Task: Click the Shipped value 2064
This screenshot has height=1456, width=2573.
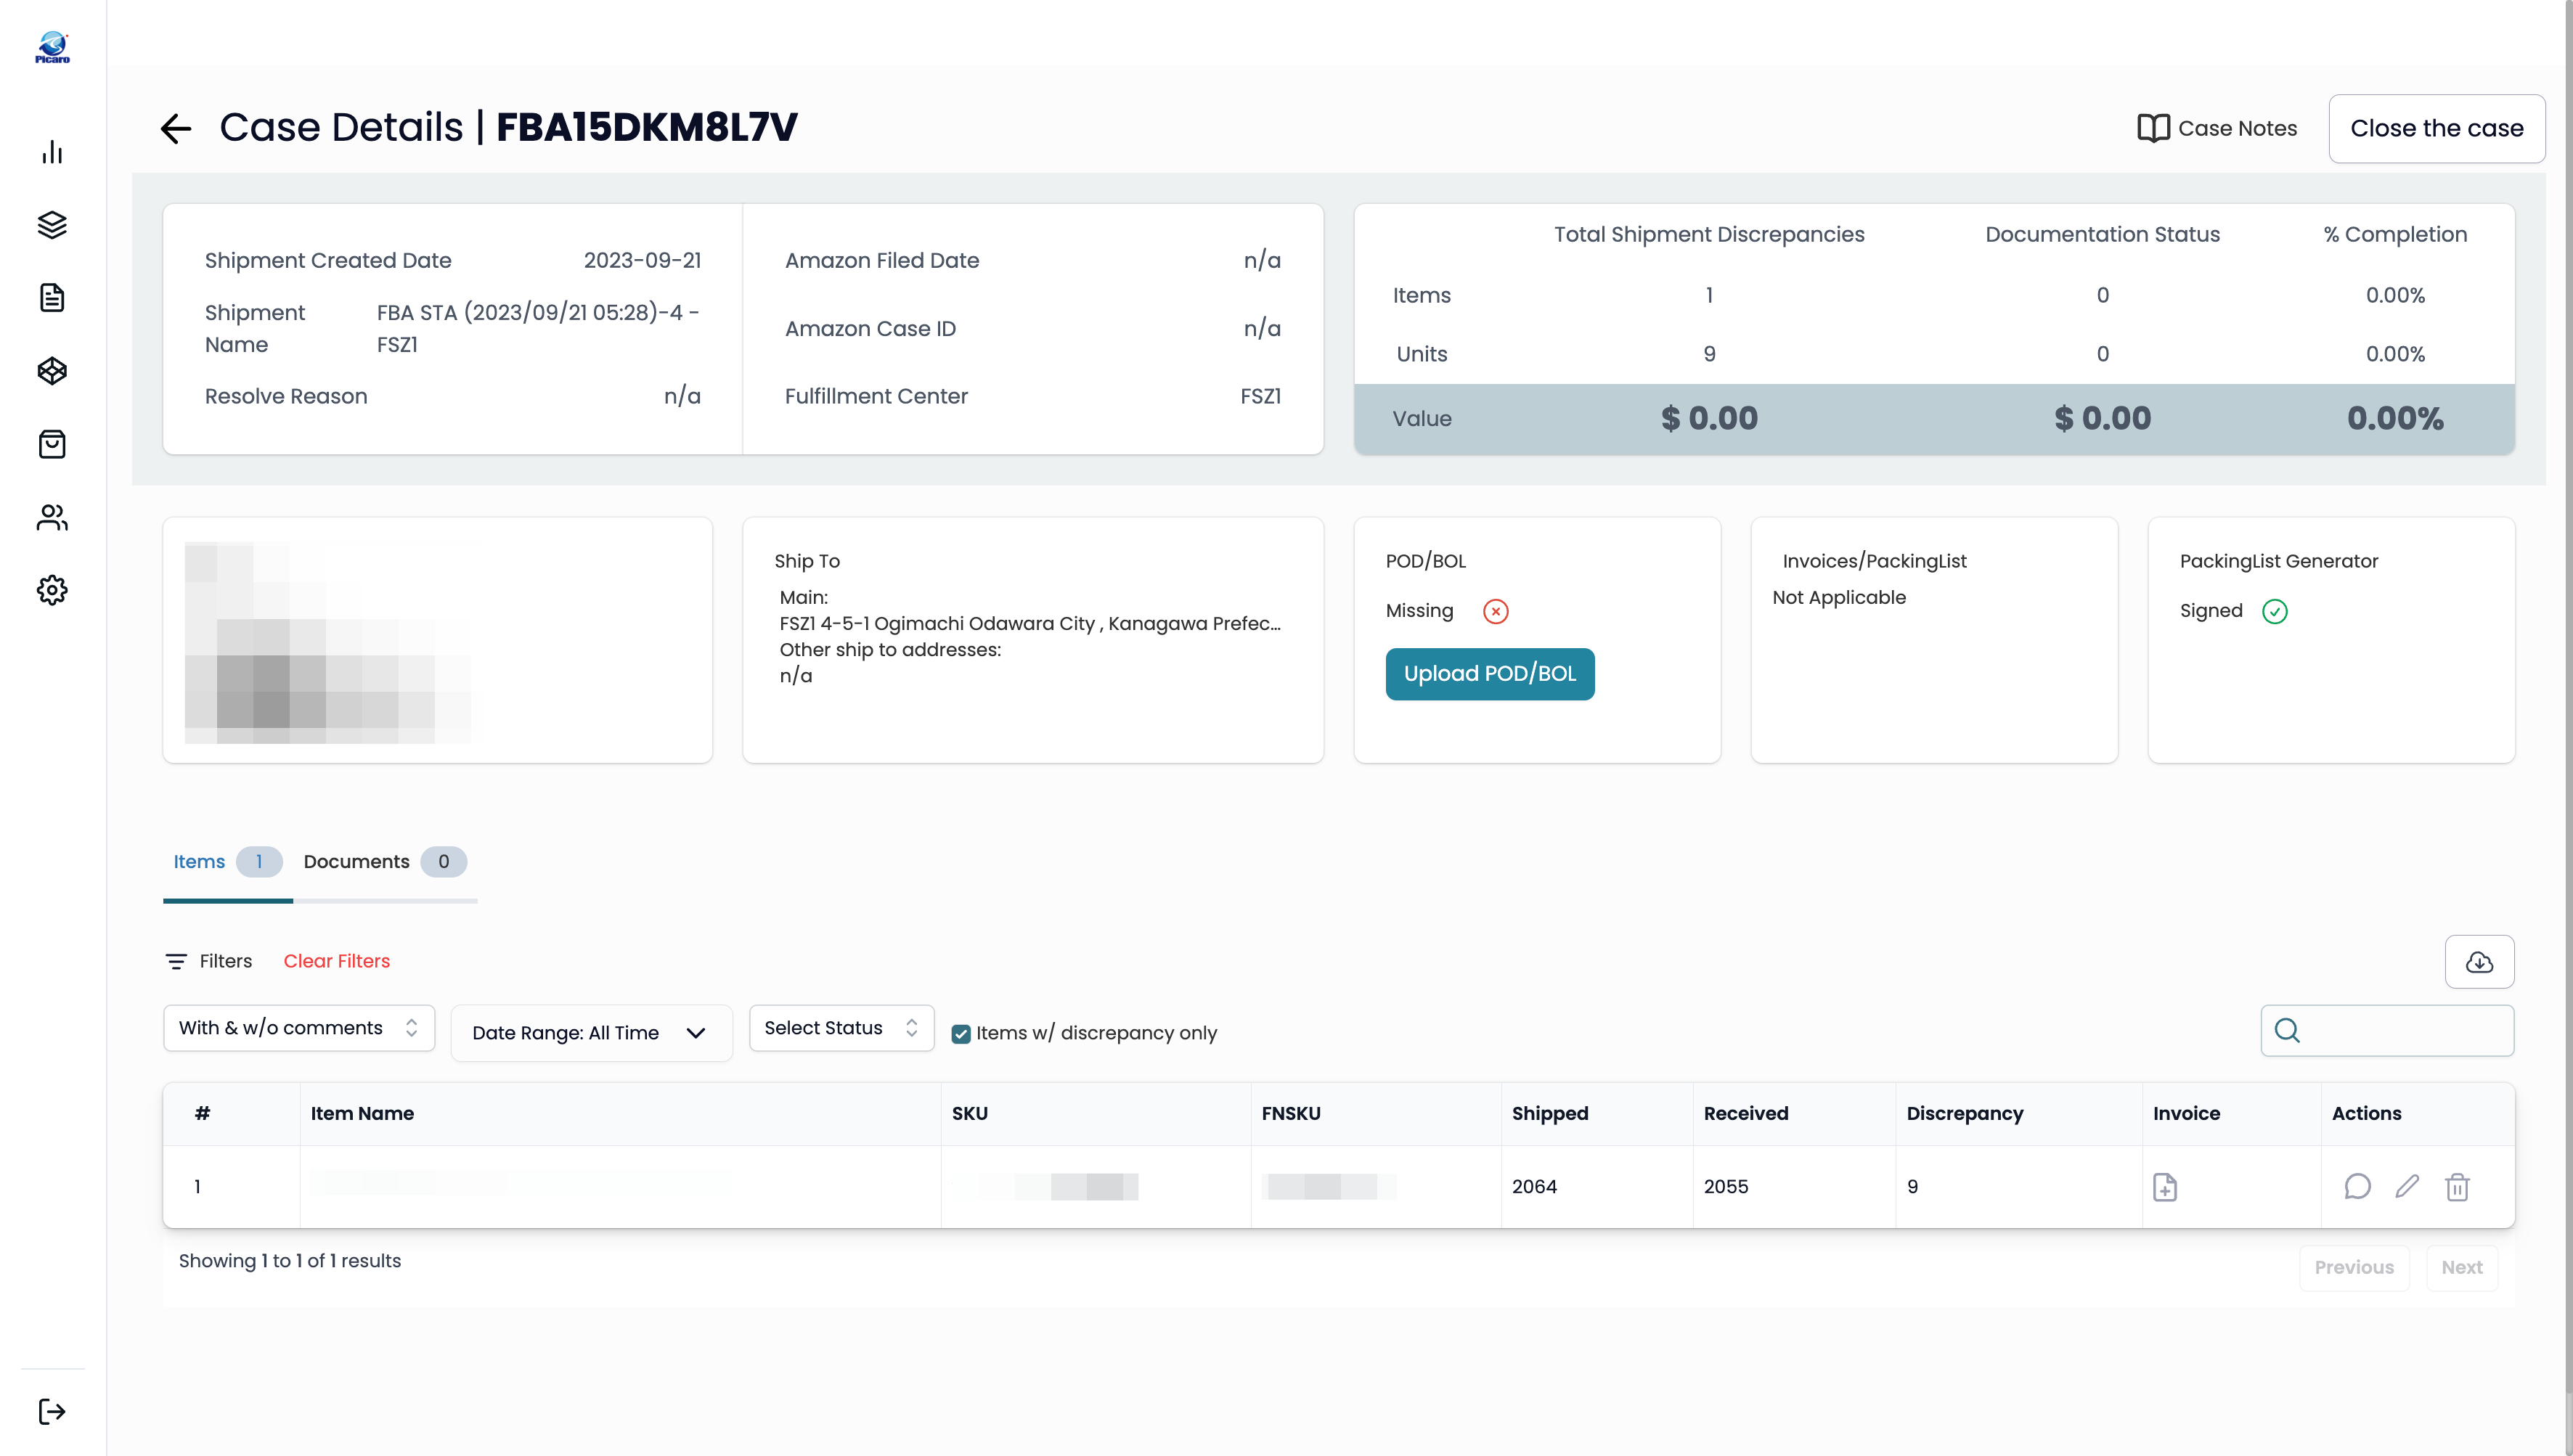Action: [1534, 1187]
